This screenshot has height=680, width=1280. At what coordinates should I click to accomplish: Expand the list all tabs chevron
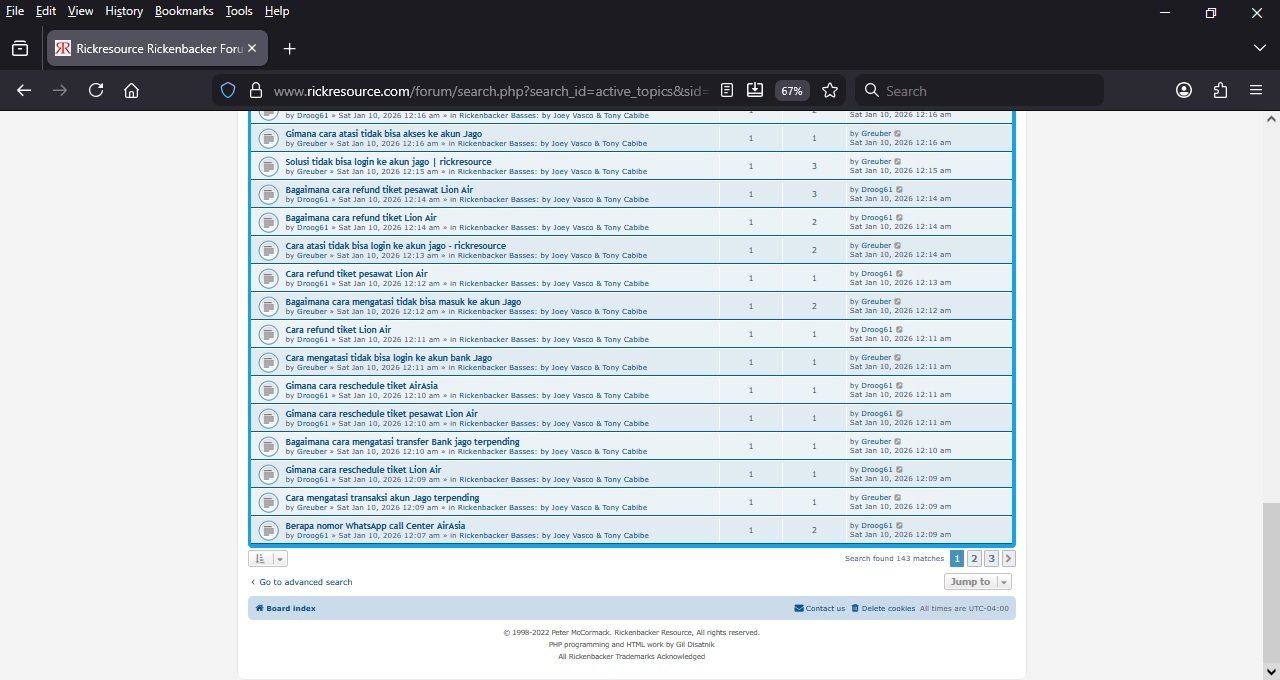pyautogui.click(x=1259, y=48)
